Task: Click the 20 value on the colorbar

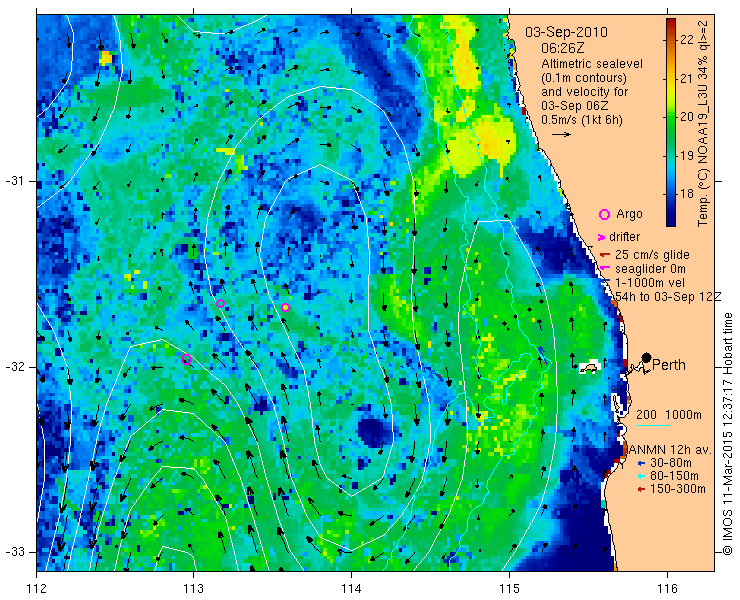Action: click(x=687, y=117)
